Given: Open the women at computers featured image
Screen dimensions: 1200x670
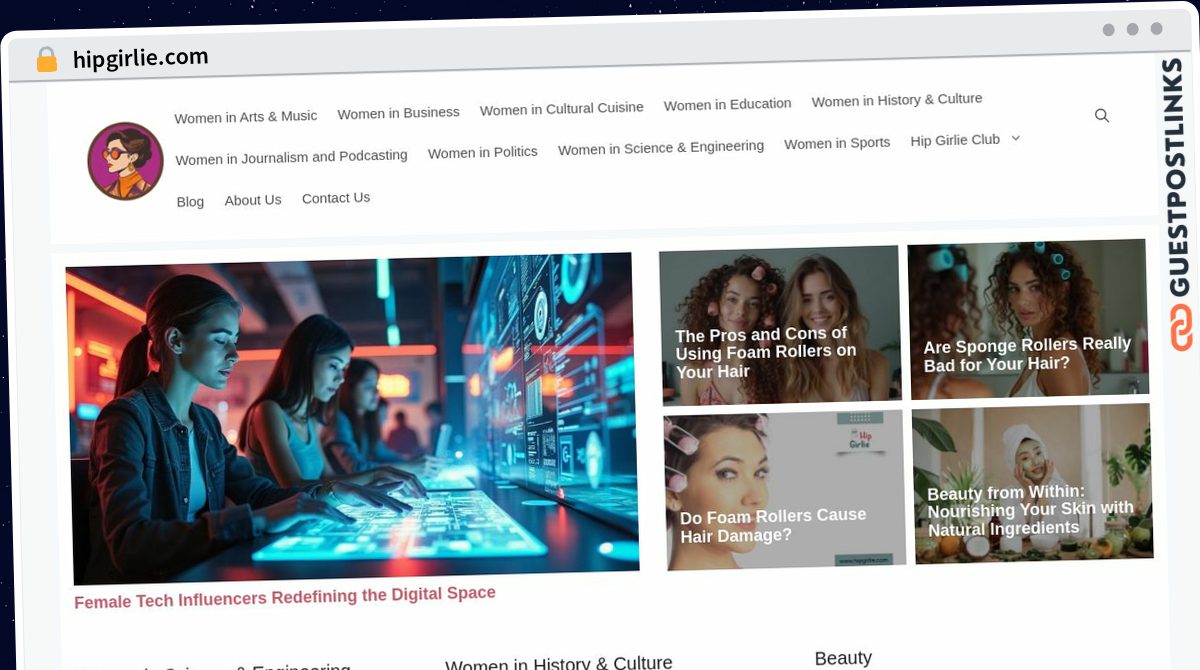Looking at the screenshot, I should click(x=352, y=418).
